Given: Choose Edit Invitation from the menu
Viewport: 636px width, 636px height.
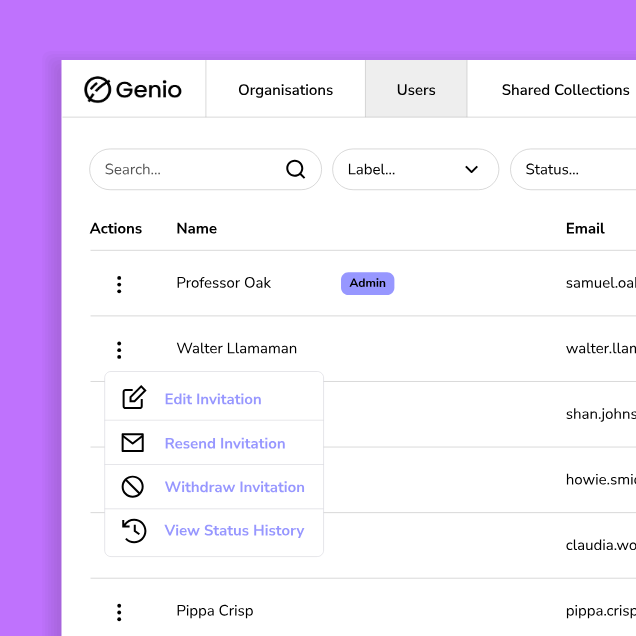Looking at the screenshot, I should [213, 399].
